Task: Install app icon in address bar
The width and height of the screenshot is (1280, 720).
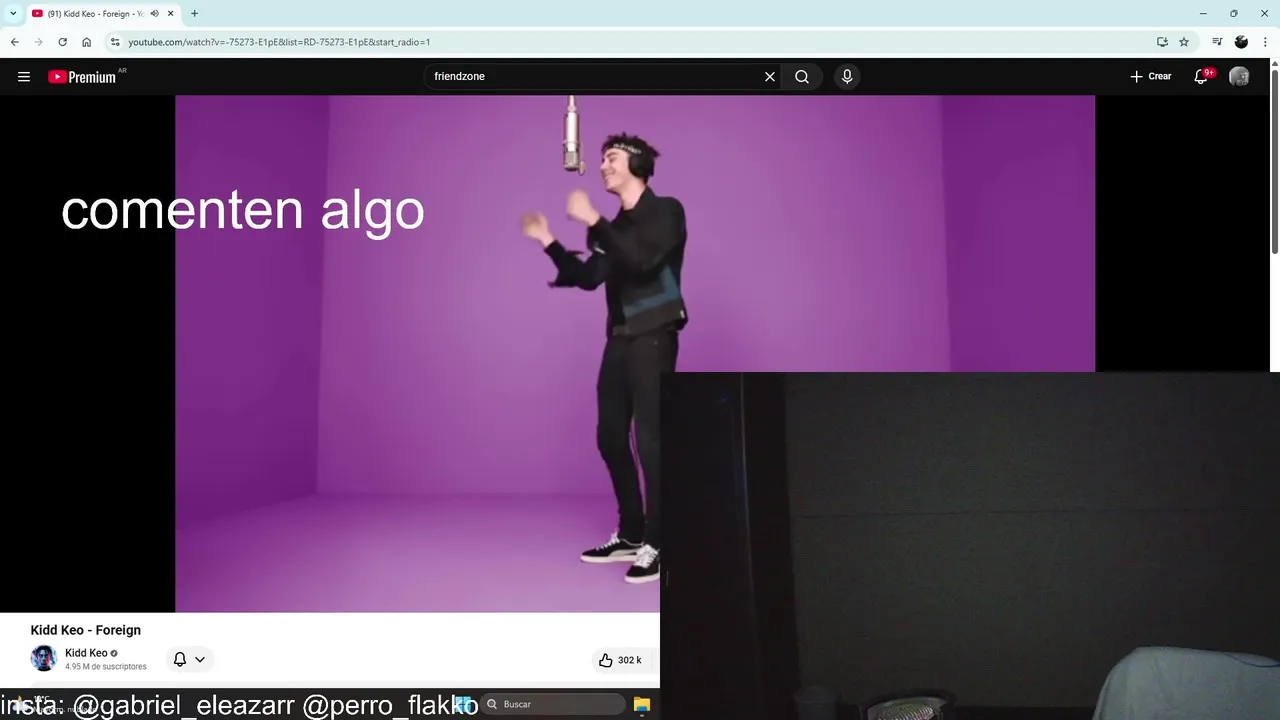Action: point(1162,42)
